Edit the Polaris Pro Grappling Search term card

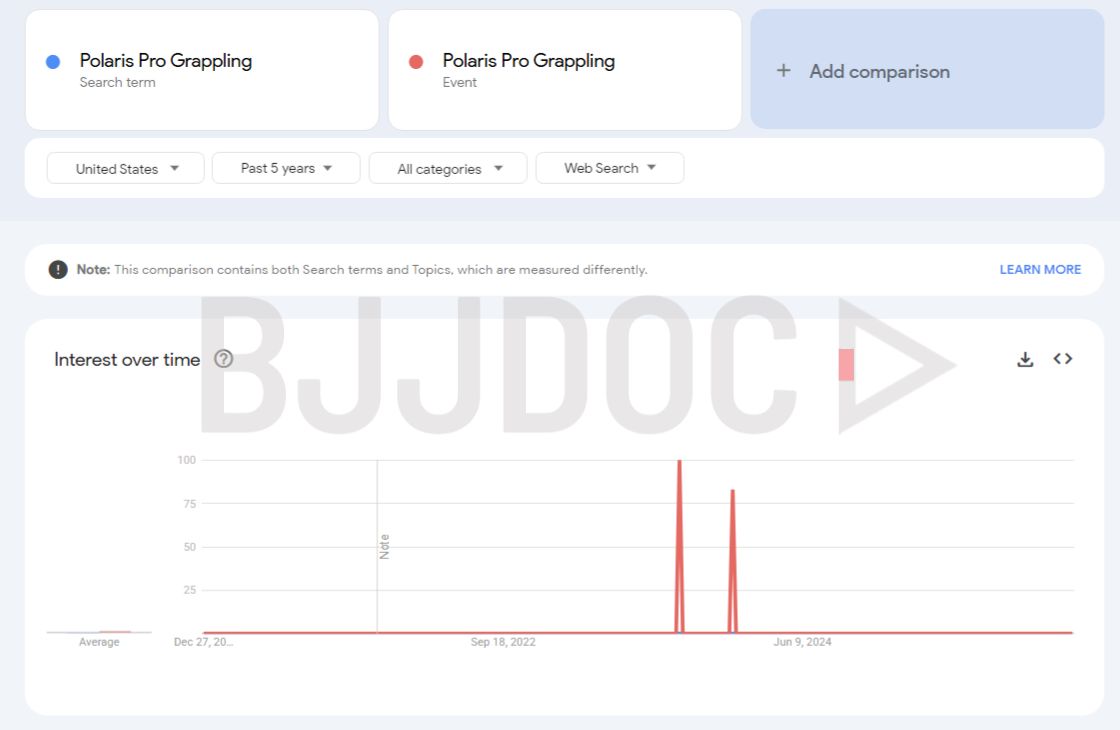(x=202, y=70)
